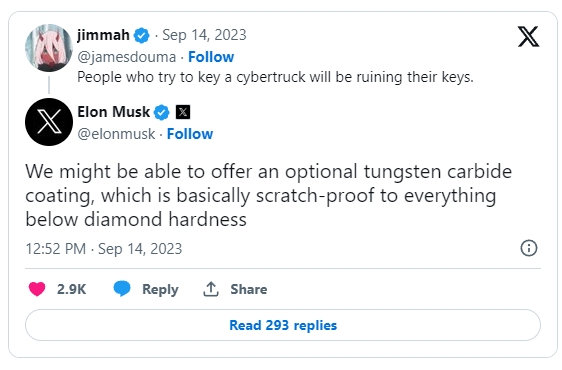Follow the @elonmusk account
Screen dimensions: 562x370
pos(190,134)
